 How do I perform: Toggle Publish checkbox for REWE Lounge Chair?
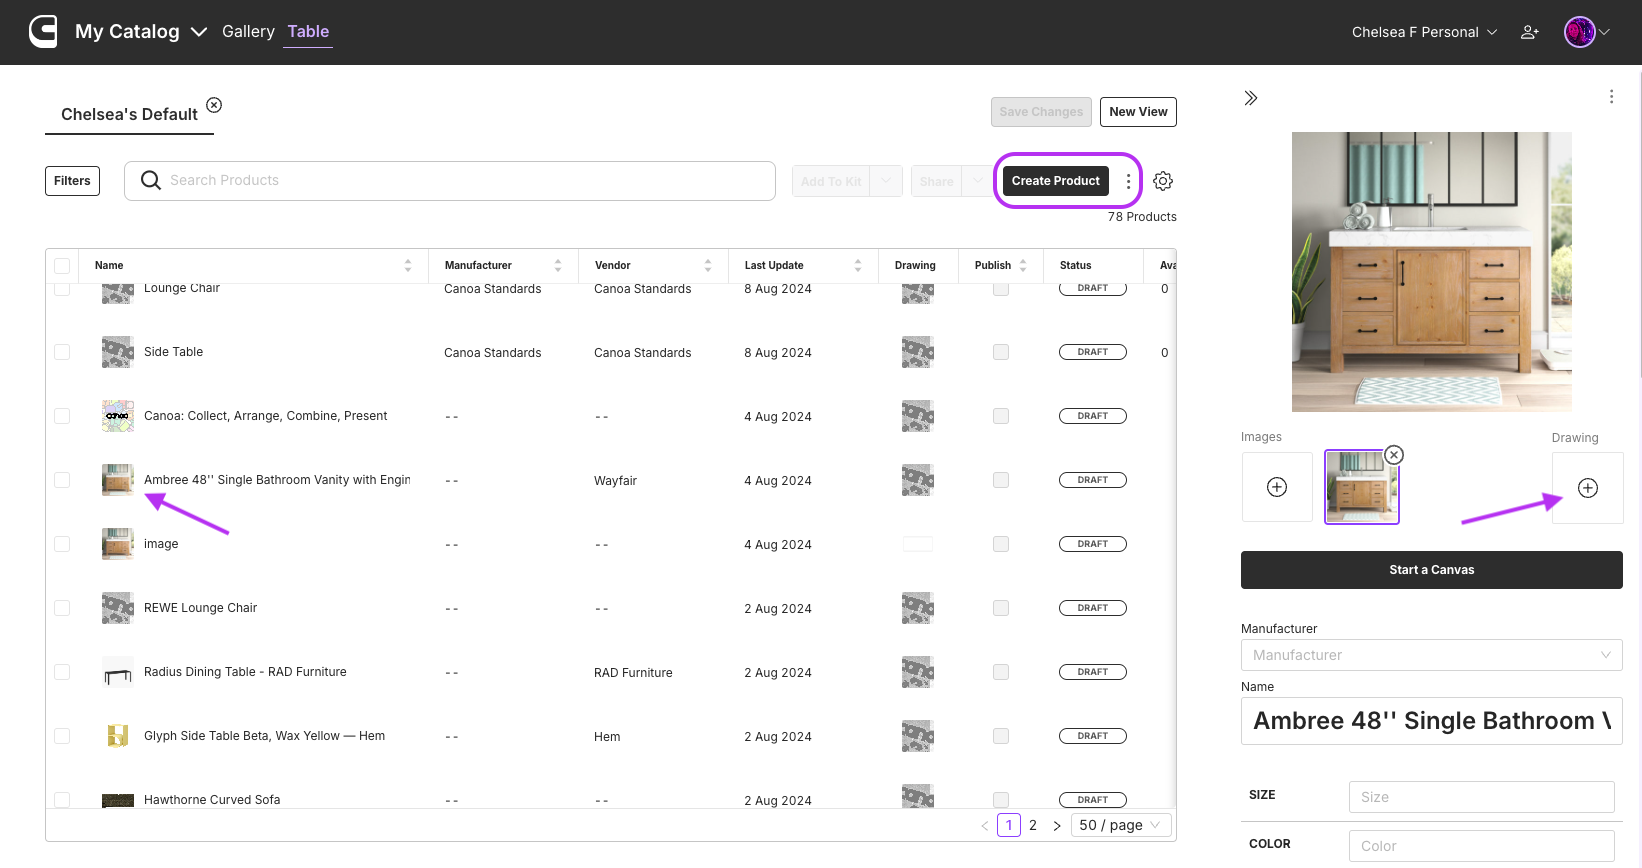coord(1000,608)
